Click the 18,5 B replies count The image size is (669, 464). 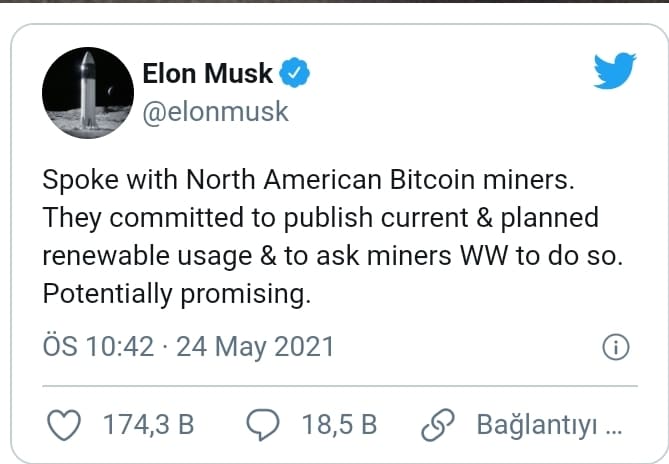point(340,424)
